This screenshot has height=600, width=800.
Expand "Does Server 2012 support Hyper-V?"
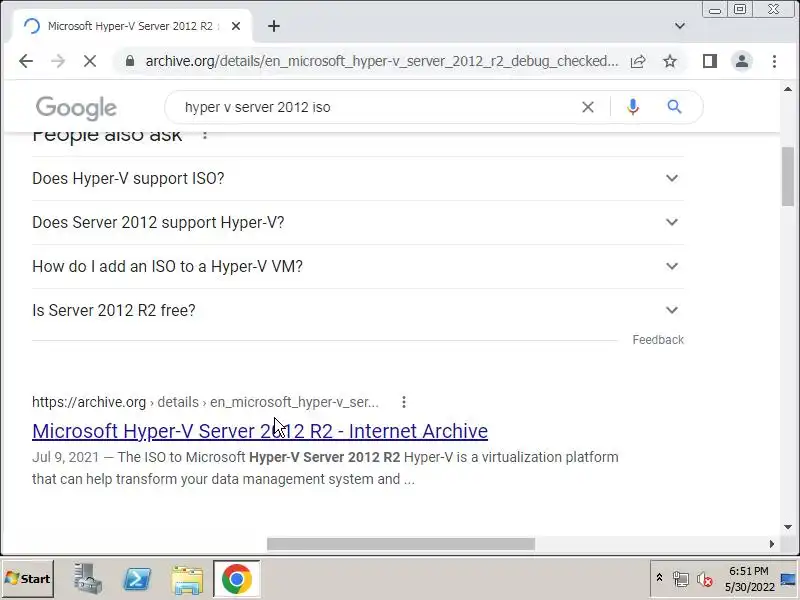tap(358, 222)
